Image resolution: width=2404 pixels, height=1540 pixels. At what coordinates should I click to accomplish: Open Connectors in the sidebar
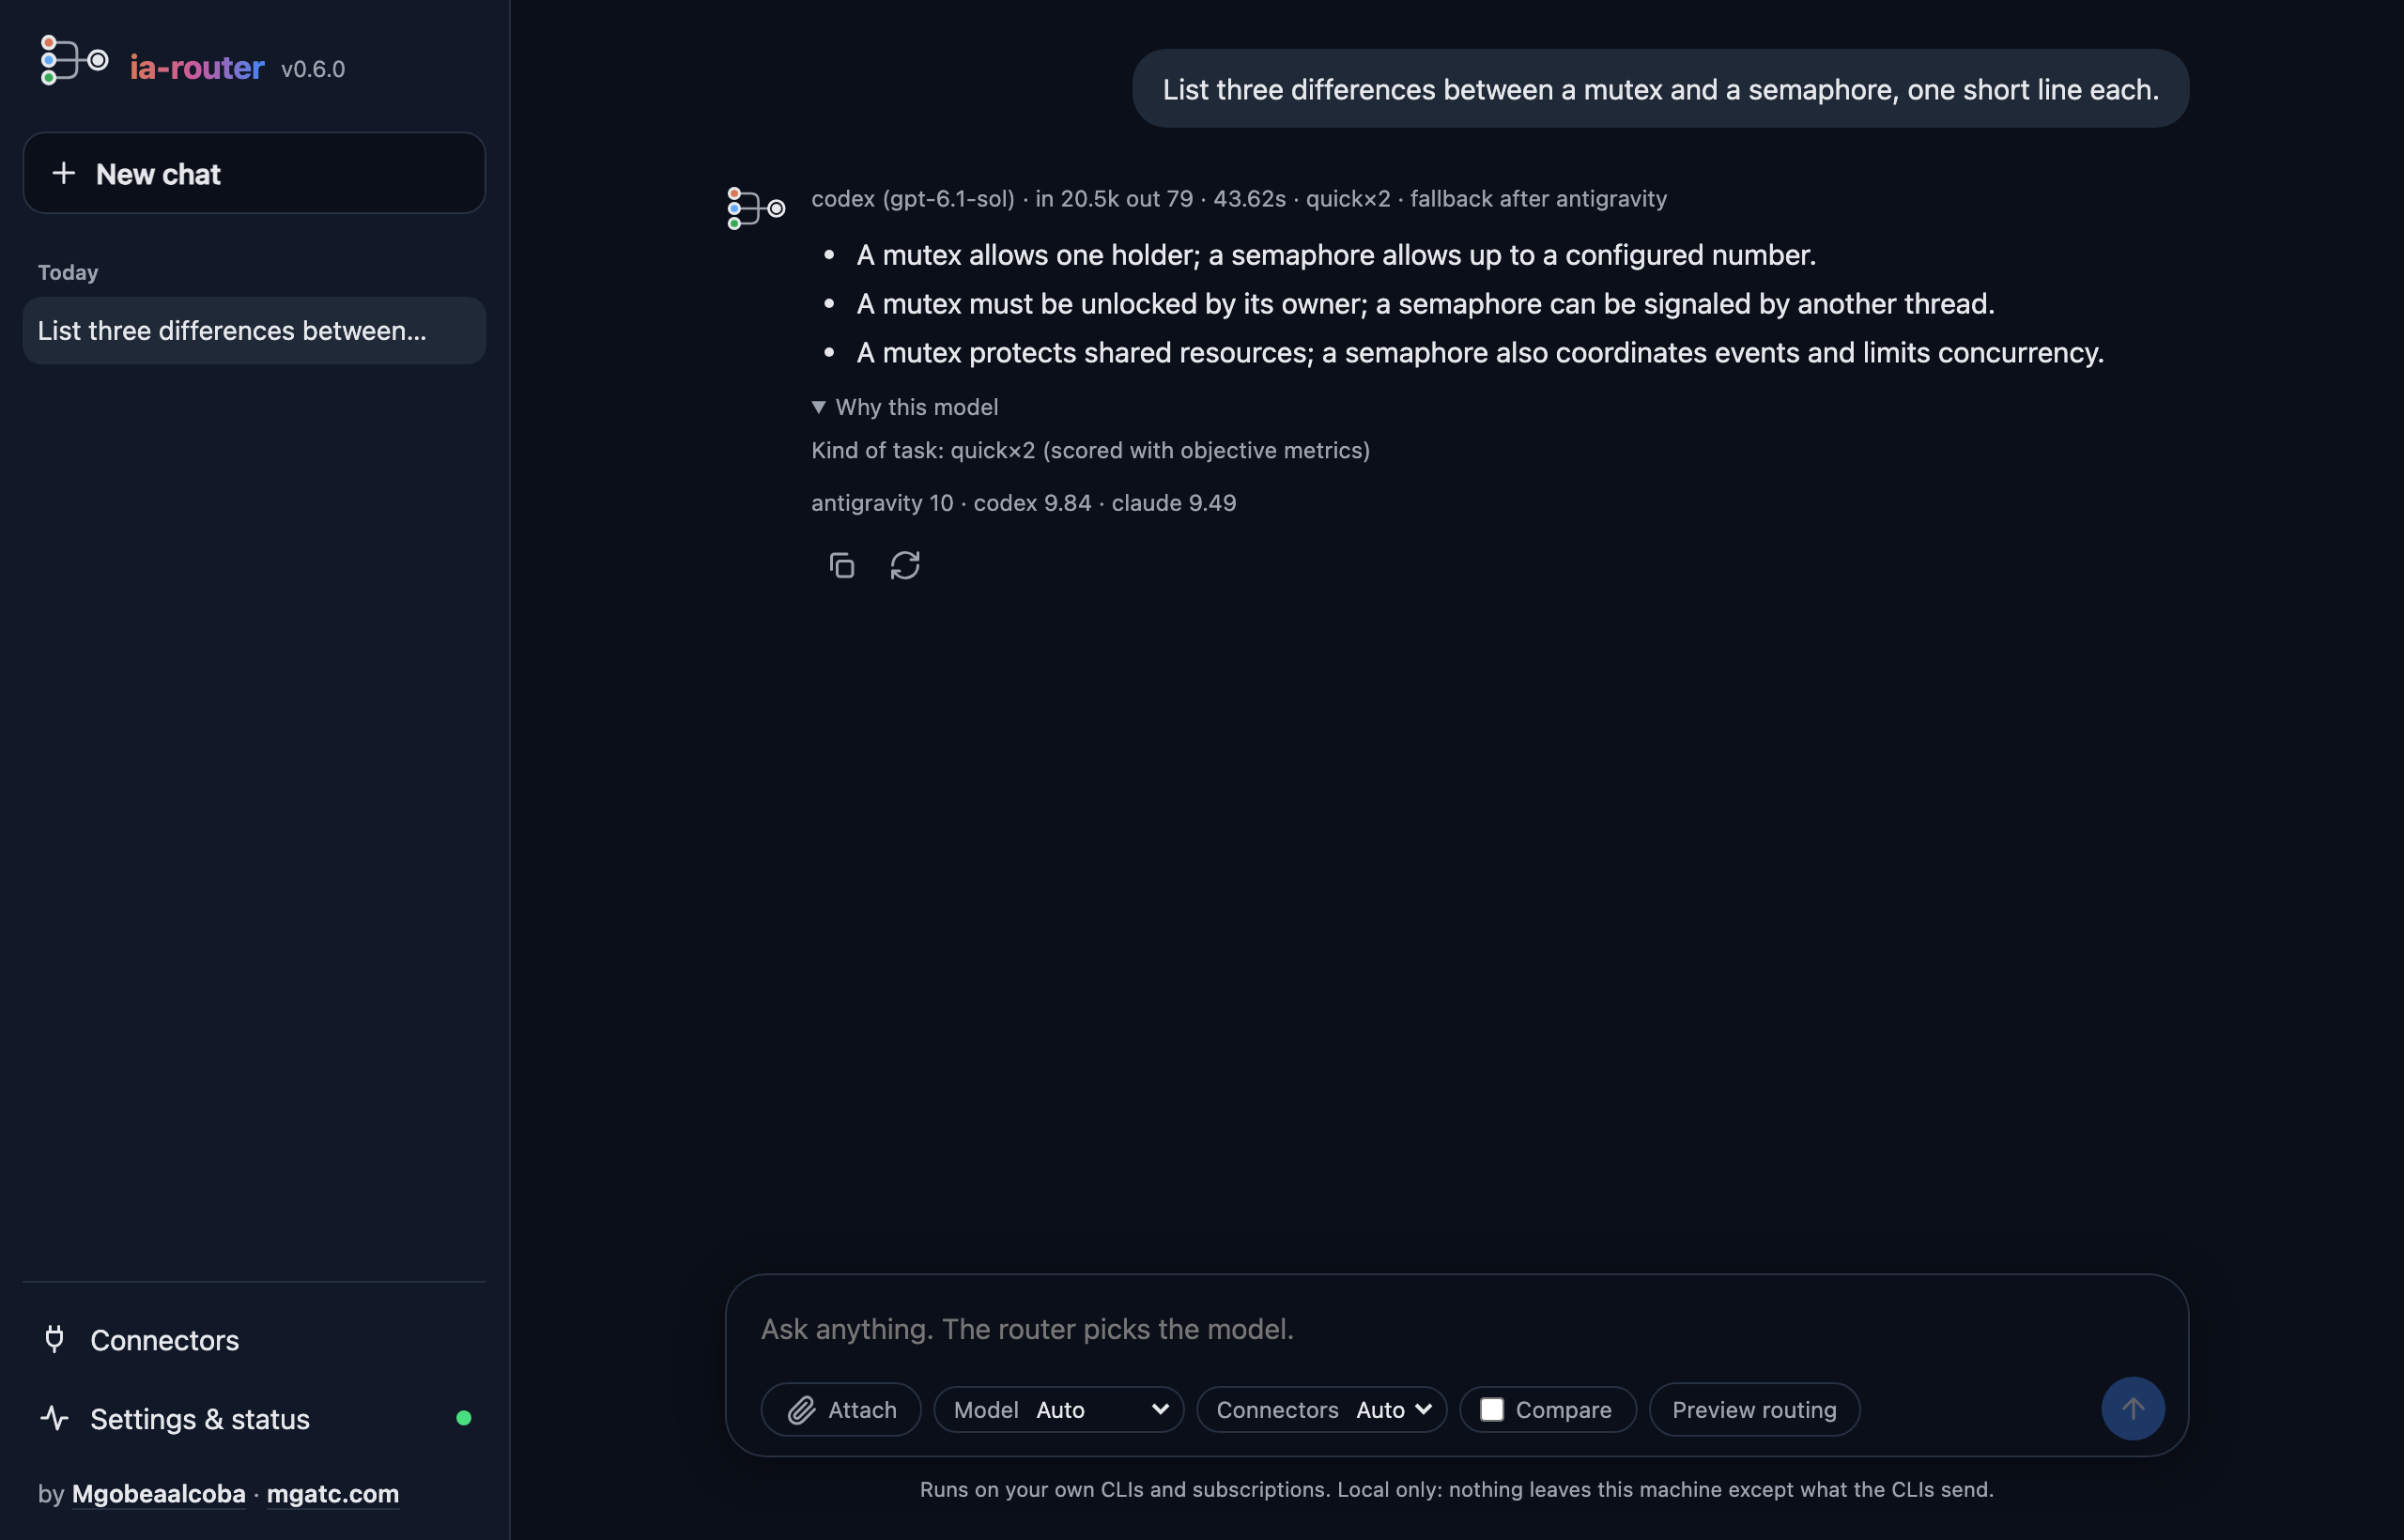254,1340
